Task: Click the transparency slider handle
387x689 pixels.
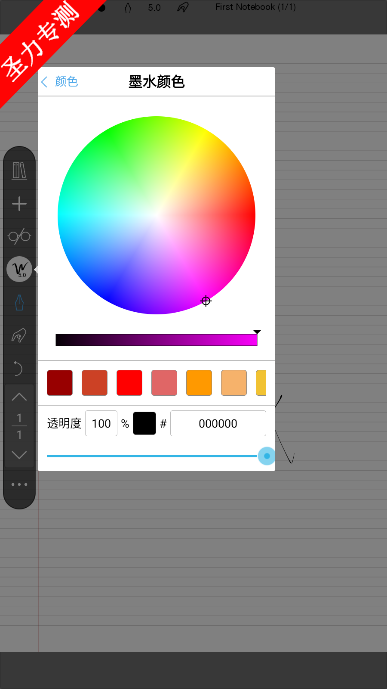Action: pos(266,456)
